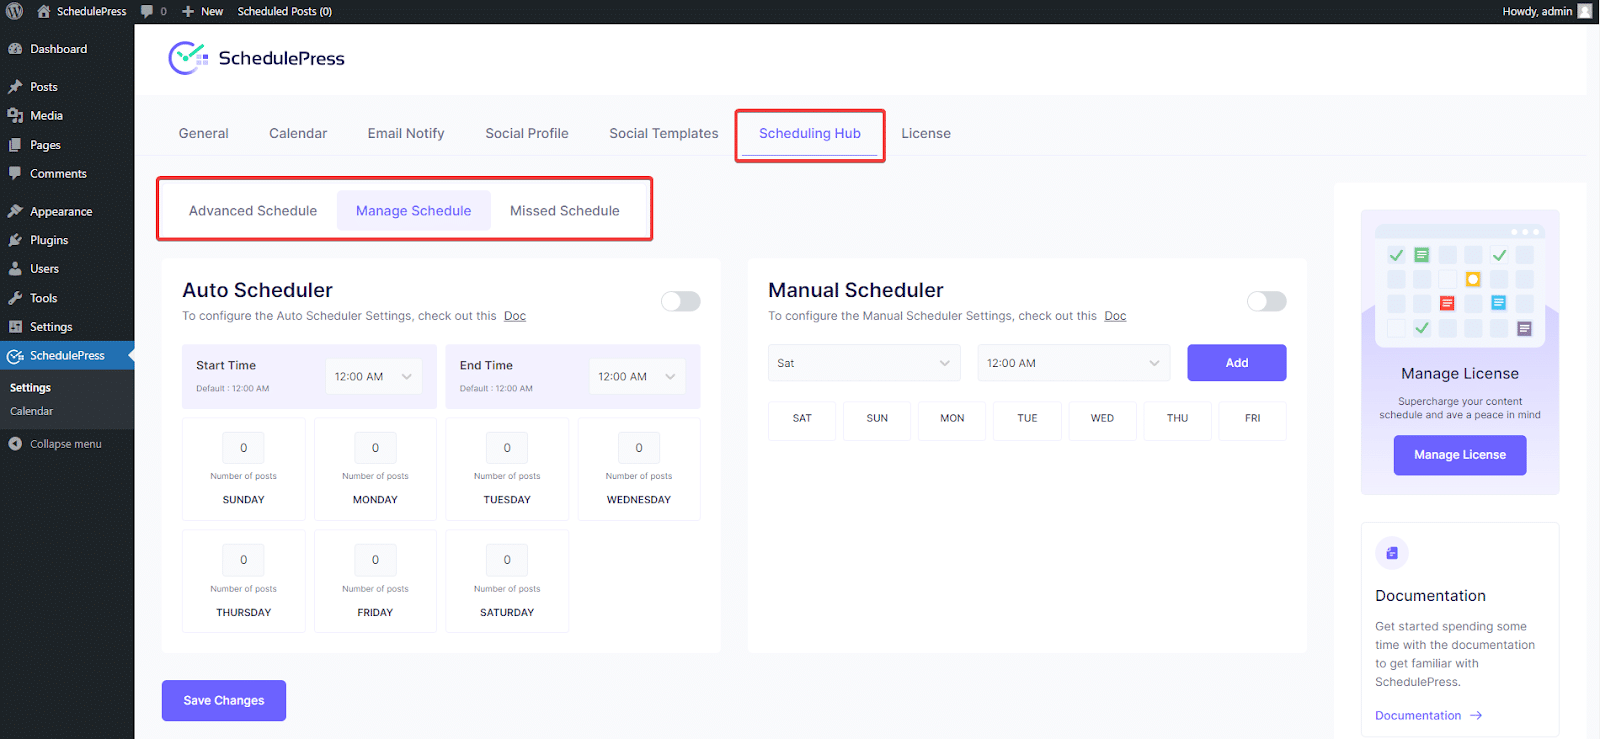1600x739 pixels.
Task: Select the TUE day box in Manual Scheduler
Action: [1027, 419]
